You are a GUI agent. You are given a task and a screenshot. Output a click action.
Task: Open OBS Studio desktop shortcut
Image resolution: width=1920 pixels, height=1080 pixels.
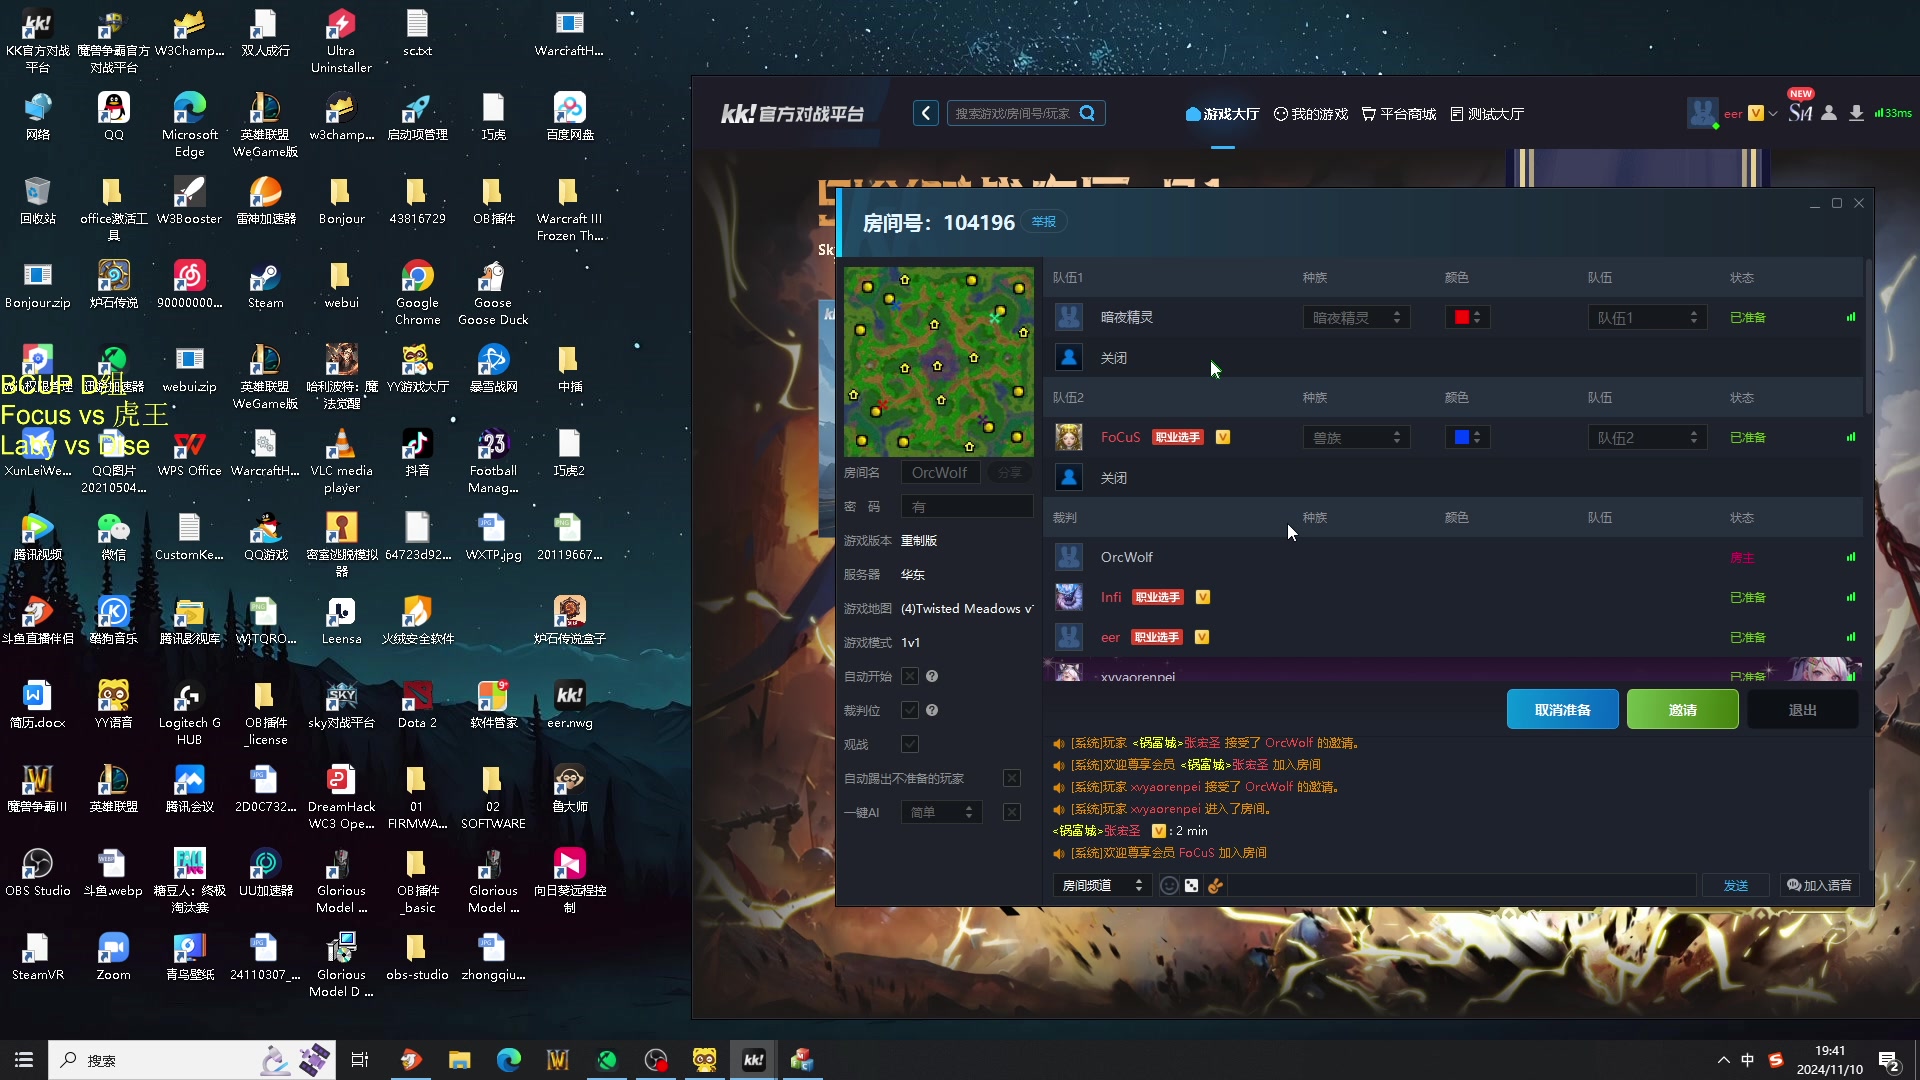pyautogui.click(x=38, y=873)
